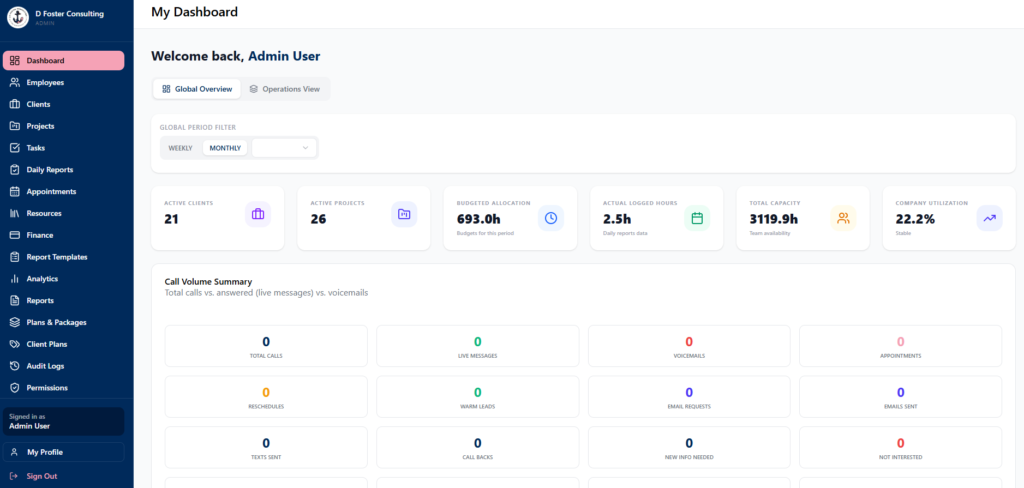This screenshot has width=1024, height=488.
Task: Open the Analytics menu item
Action: point(63,279)
